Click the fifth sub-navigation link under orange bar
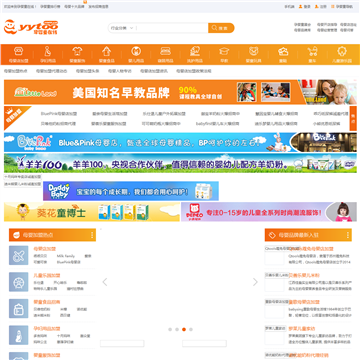This screenshot has width=360, height=360. (154, 71)
